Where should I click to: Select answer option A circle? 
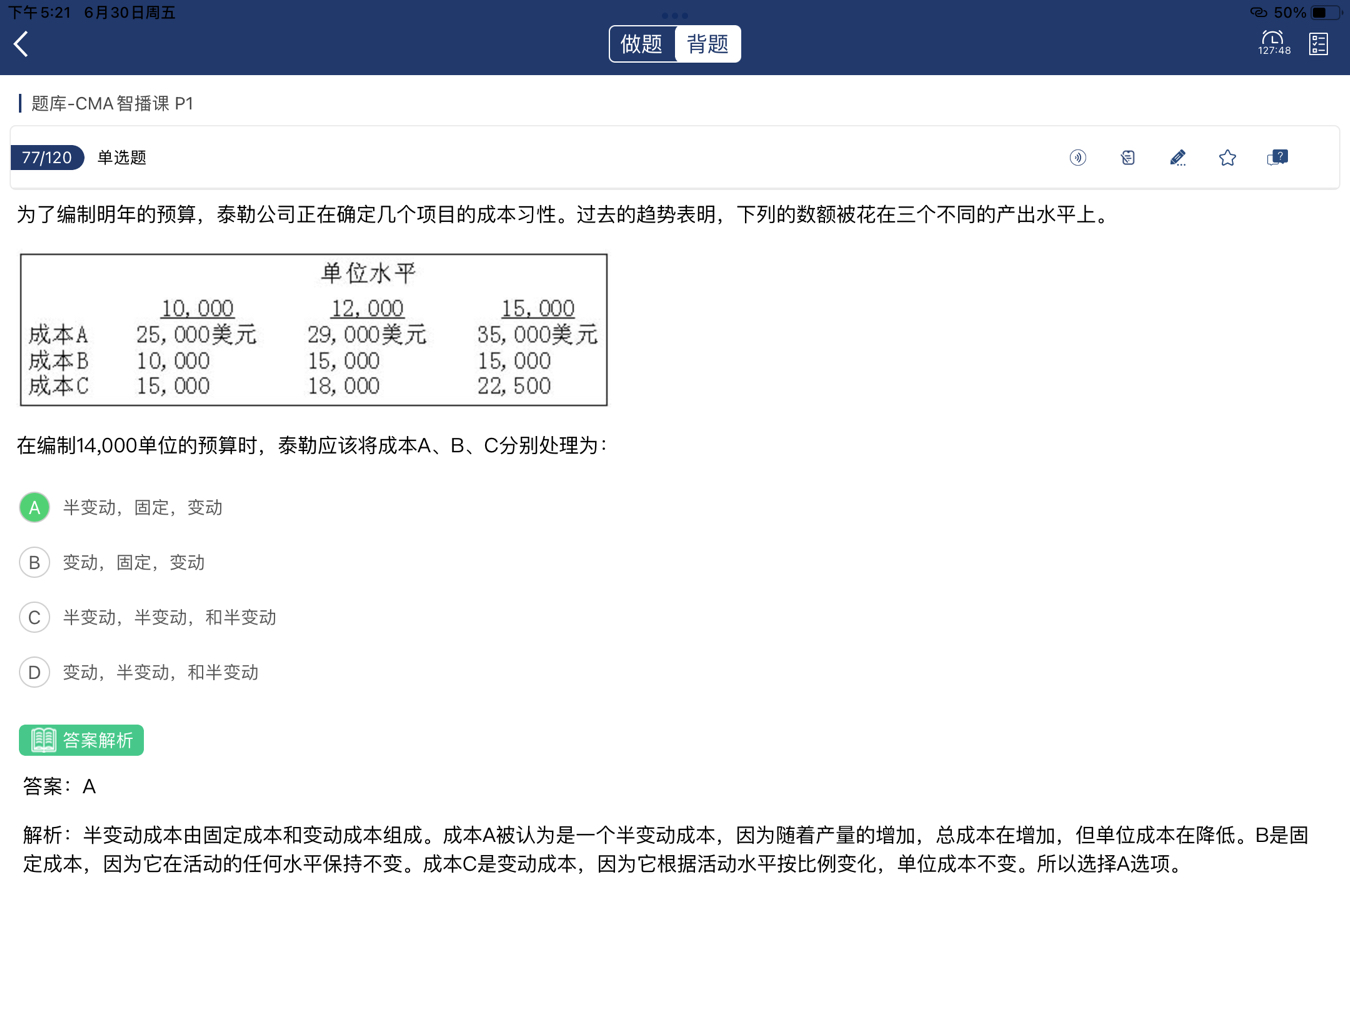(34, 508)
